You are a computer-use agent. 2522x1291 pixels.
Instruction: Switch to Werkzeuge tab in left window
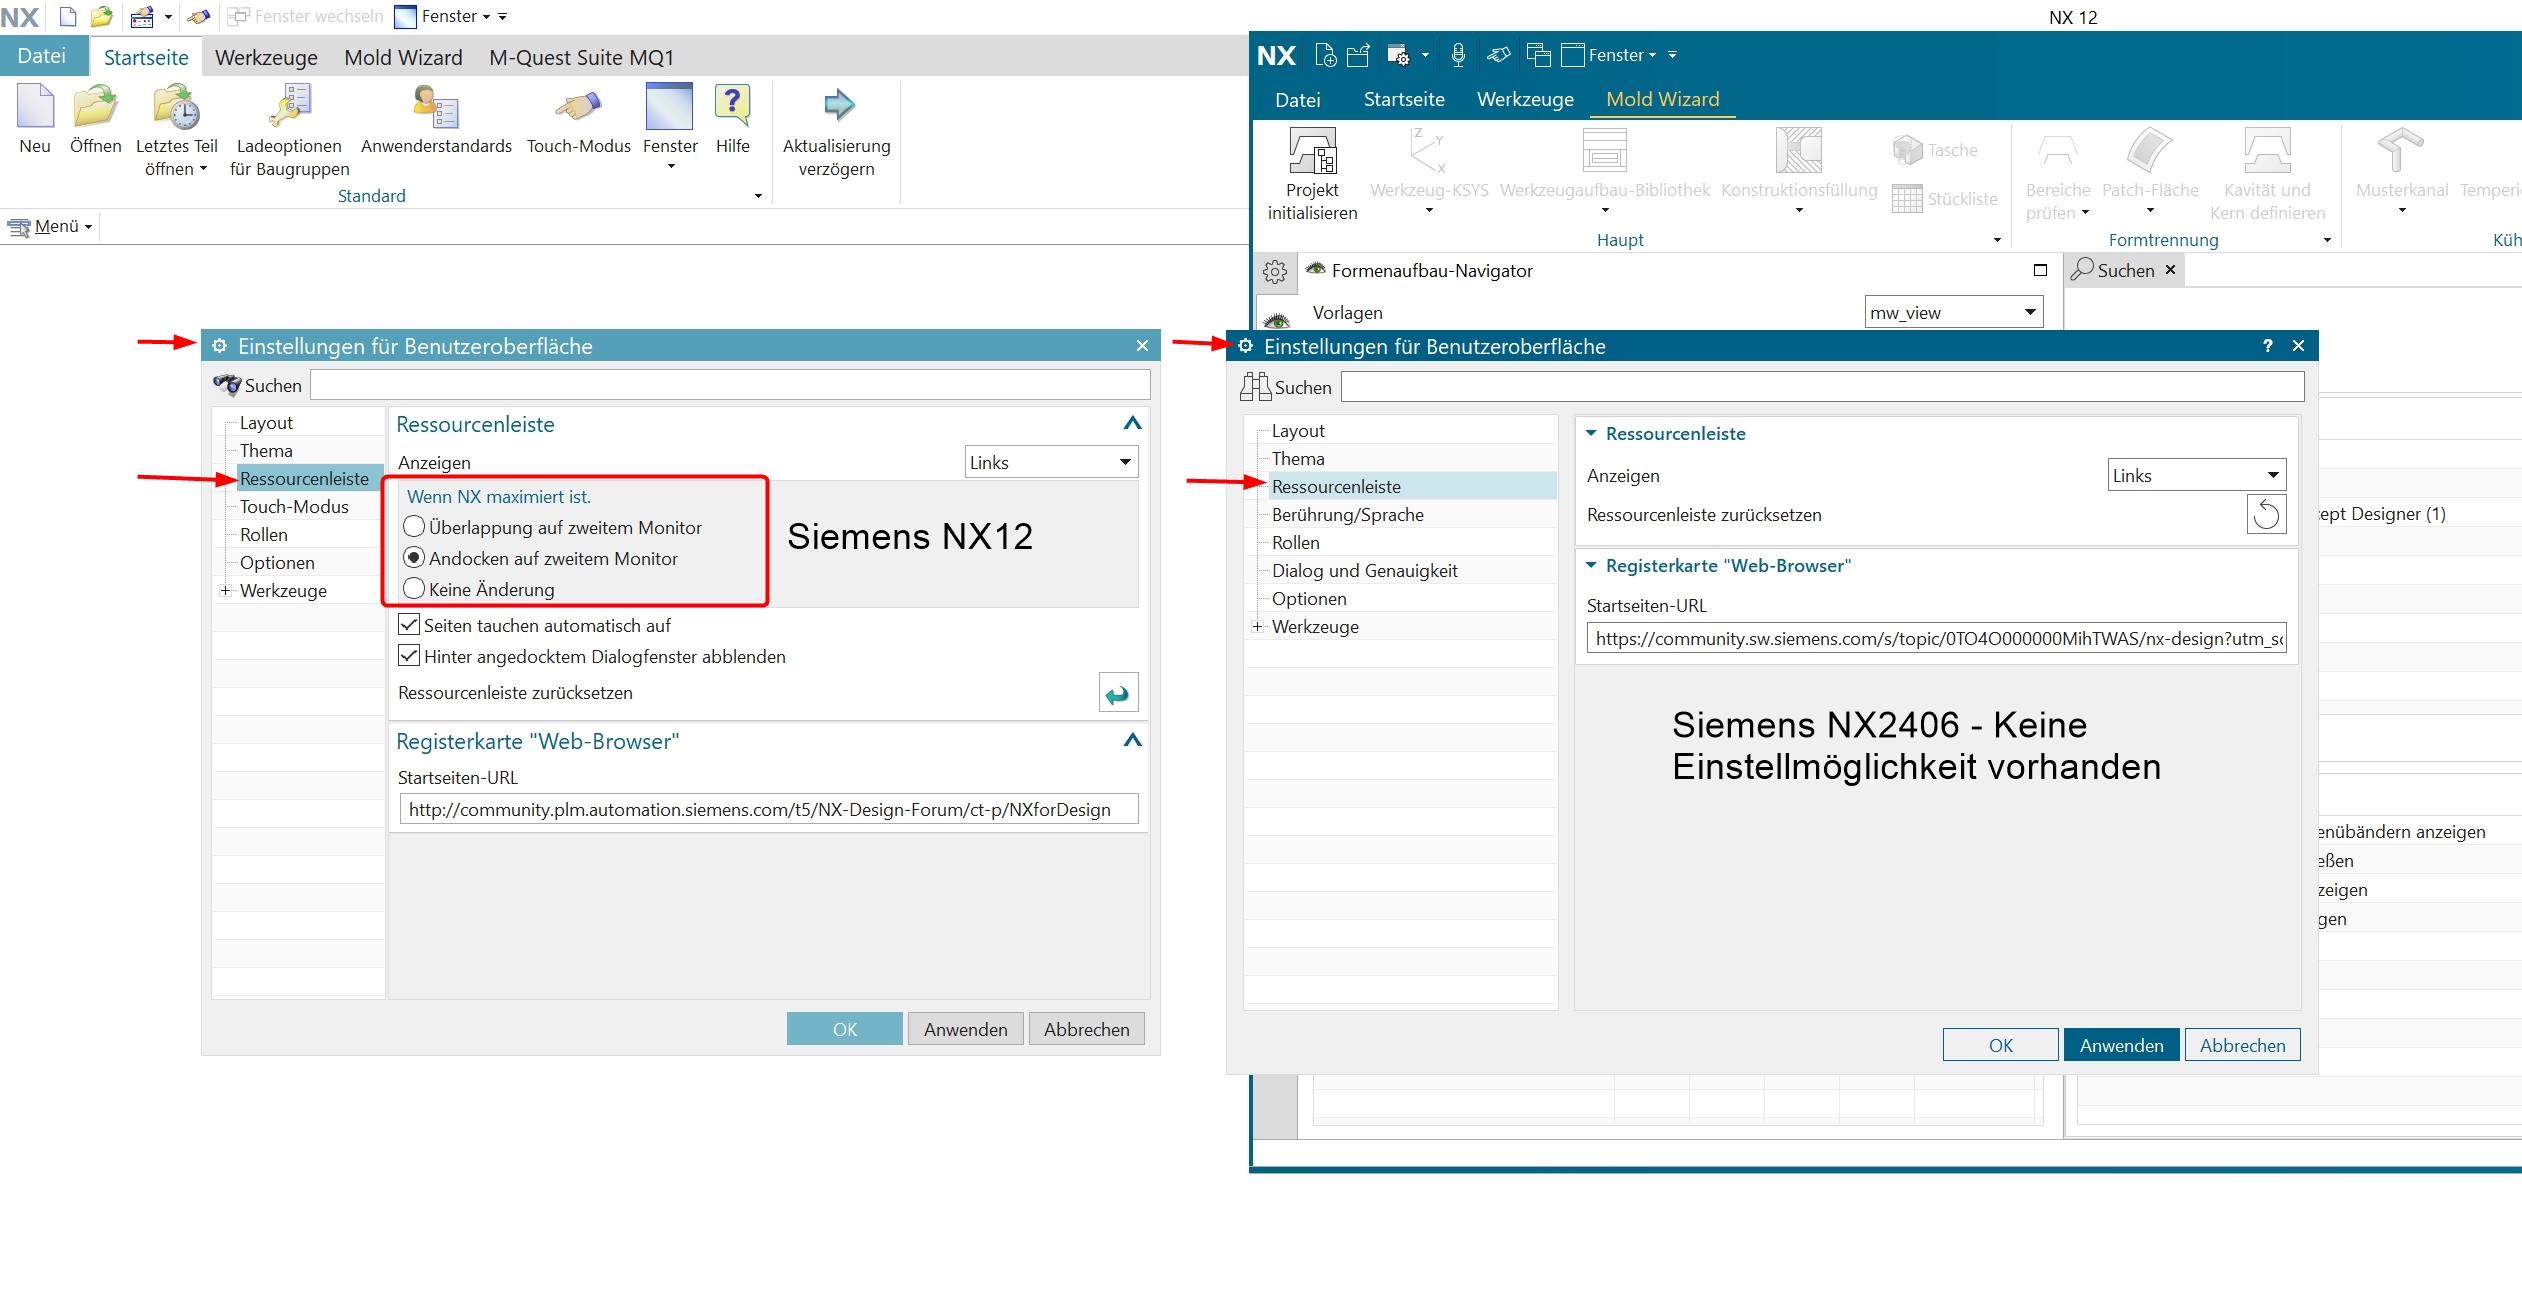click(x=266, y=57)
